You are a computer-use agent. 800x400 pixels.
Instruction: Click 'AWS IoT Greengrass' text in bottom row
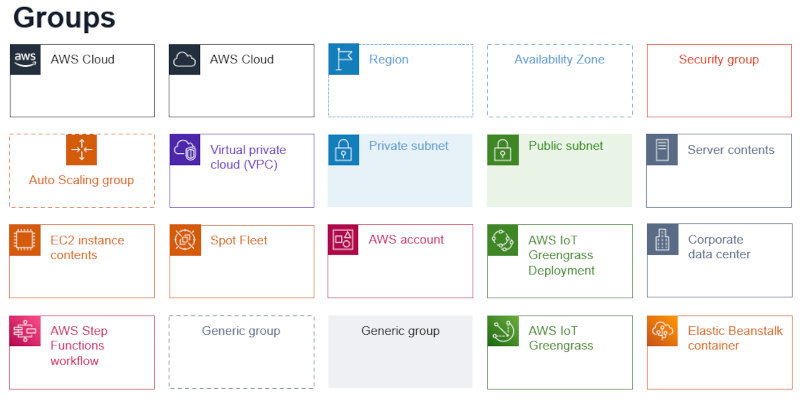[561, 338]
